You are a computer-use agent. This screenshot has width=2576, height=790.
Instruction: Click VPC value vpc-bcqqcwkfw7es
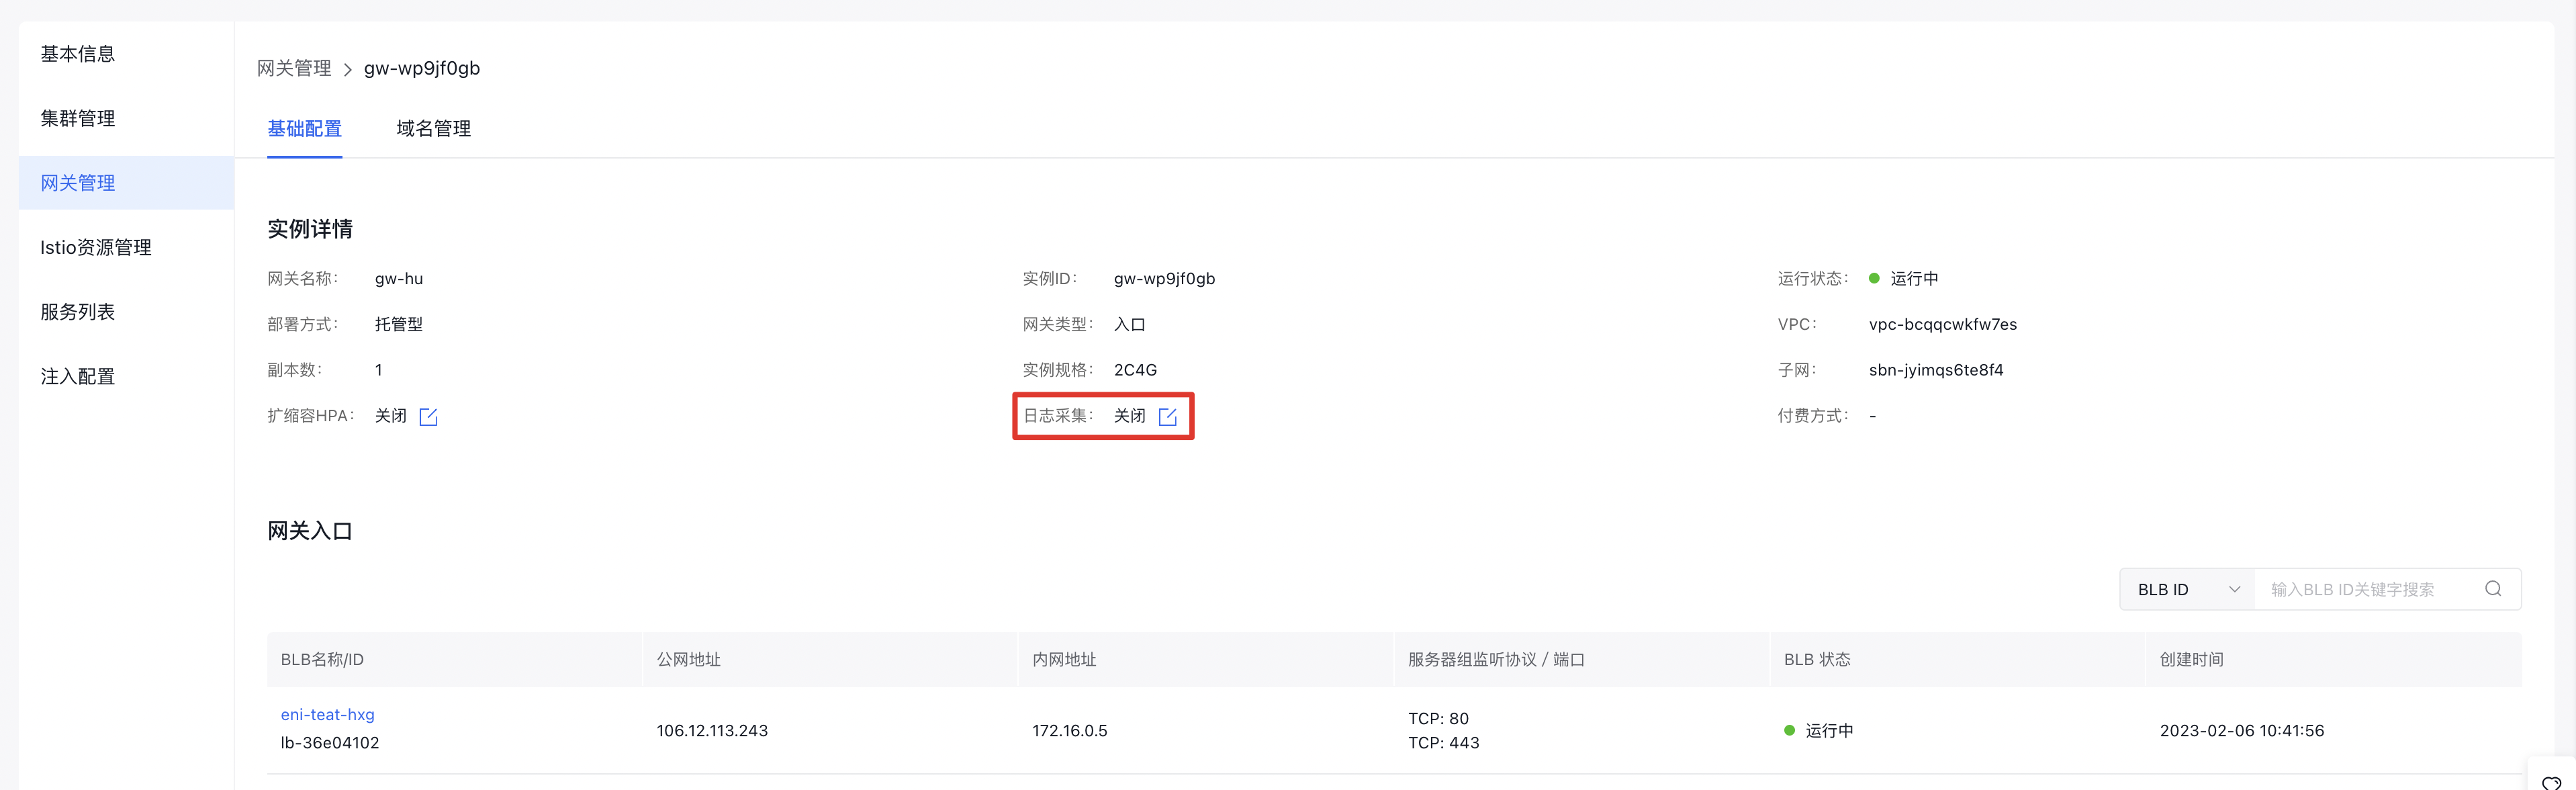tap(1942, 324)
